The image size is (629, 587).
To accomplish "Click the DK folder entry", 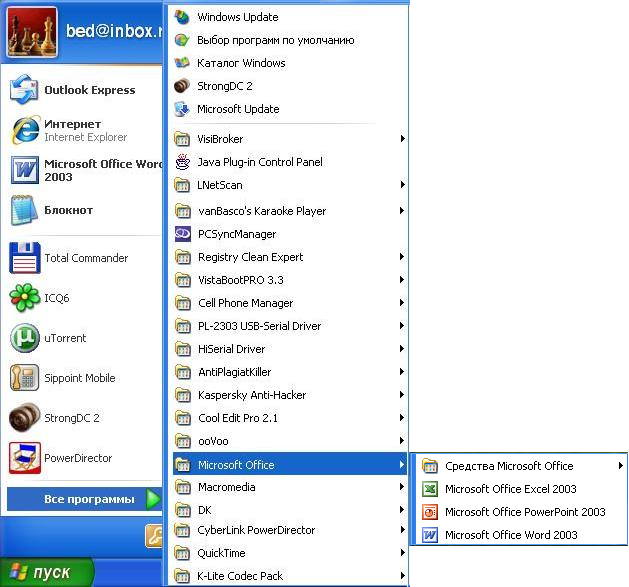I will click(x=290, y=510).
